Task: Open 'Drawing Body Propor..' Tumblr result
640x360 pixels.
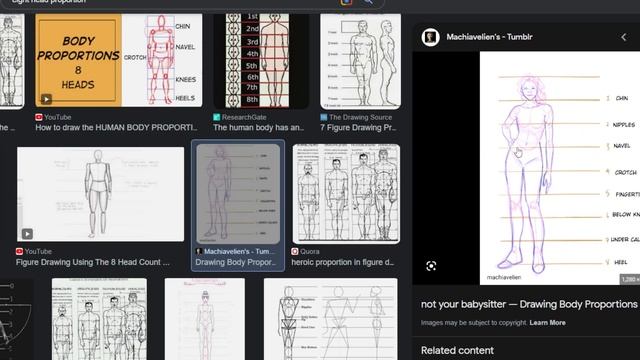Action: click(236, 262)
